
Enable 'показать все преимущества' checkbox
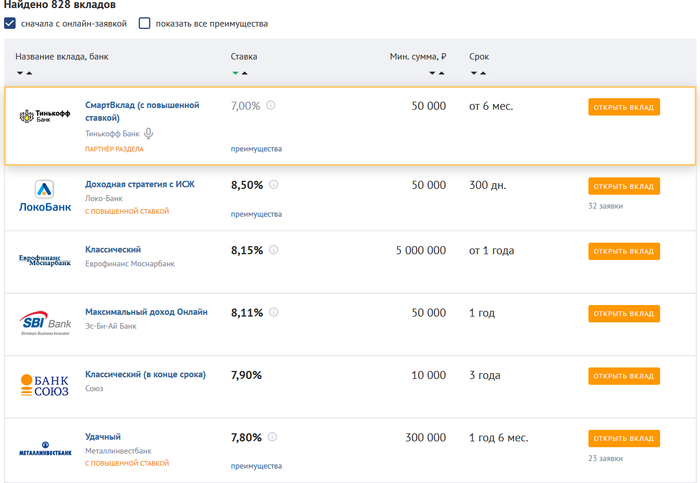144,23
